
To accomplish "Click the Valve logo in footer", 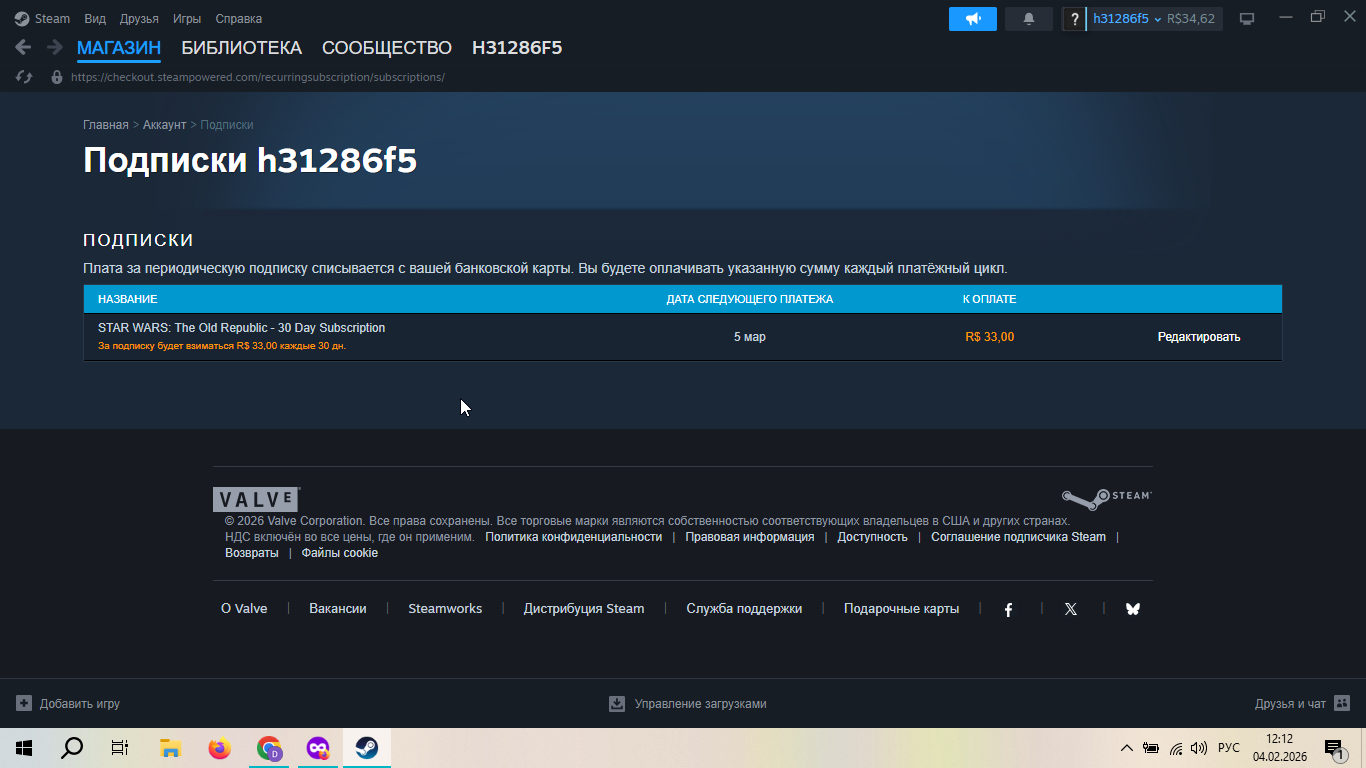I will pyautogui.click(x=256, y=499).
